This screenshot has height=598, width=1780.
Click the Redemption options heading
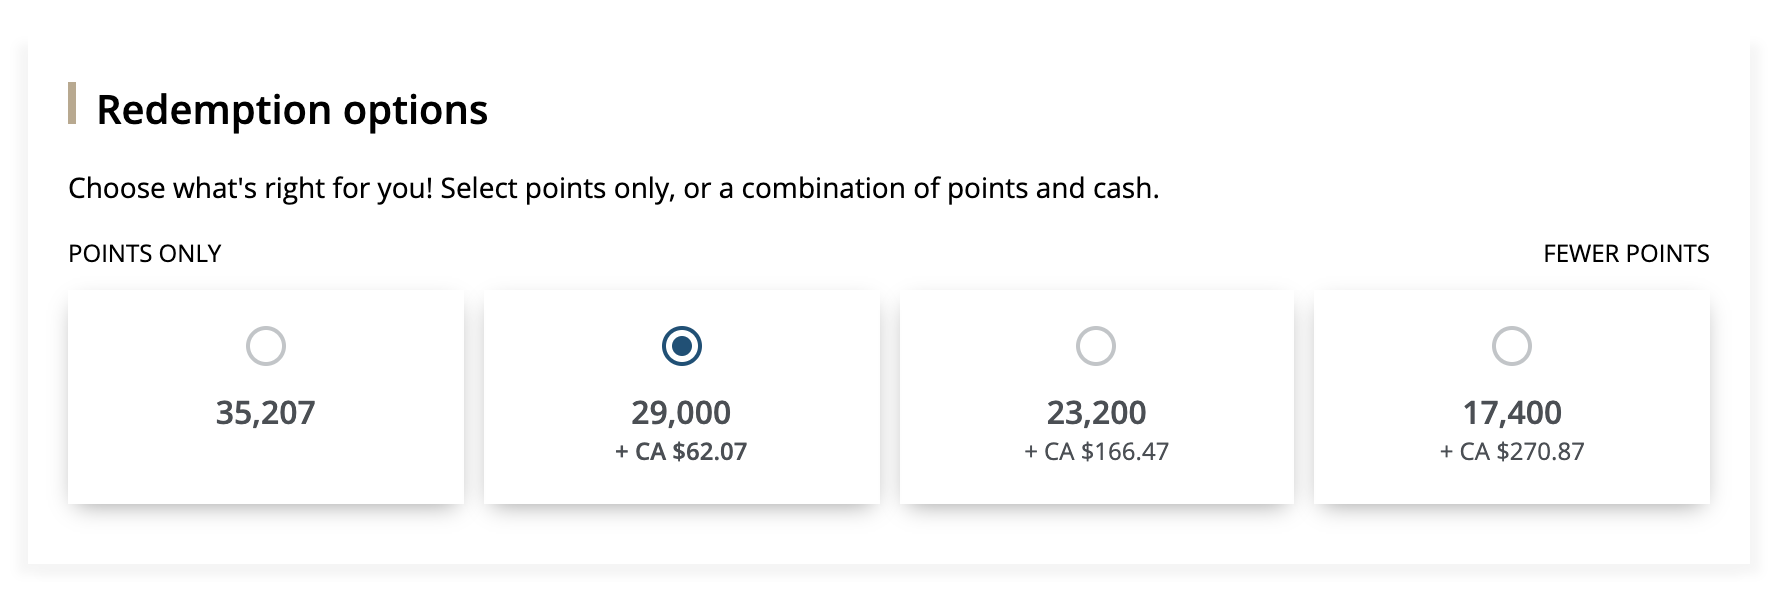click(x=292, y=109)
